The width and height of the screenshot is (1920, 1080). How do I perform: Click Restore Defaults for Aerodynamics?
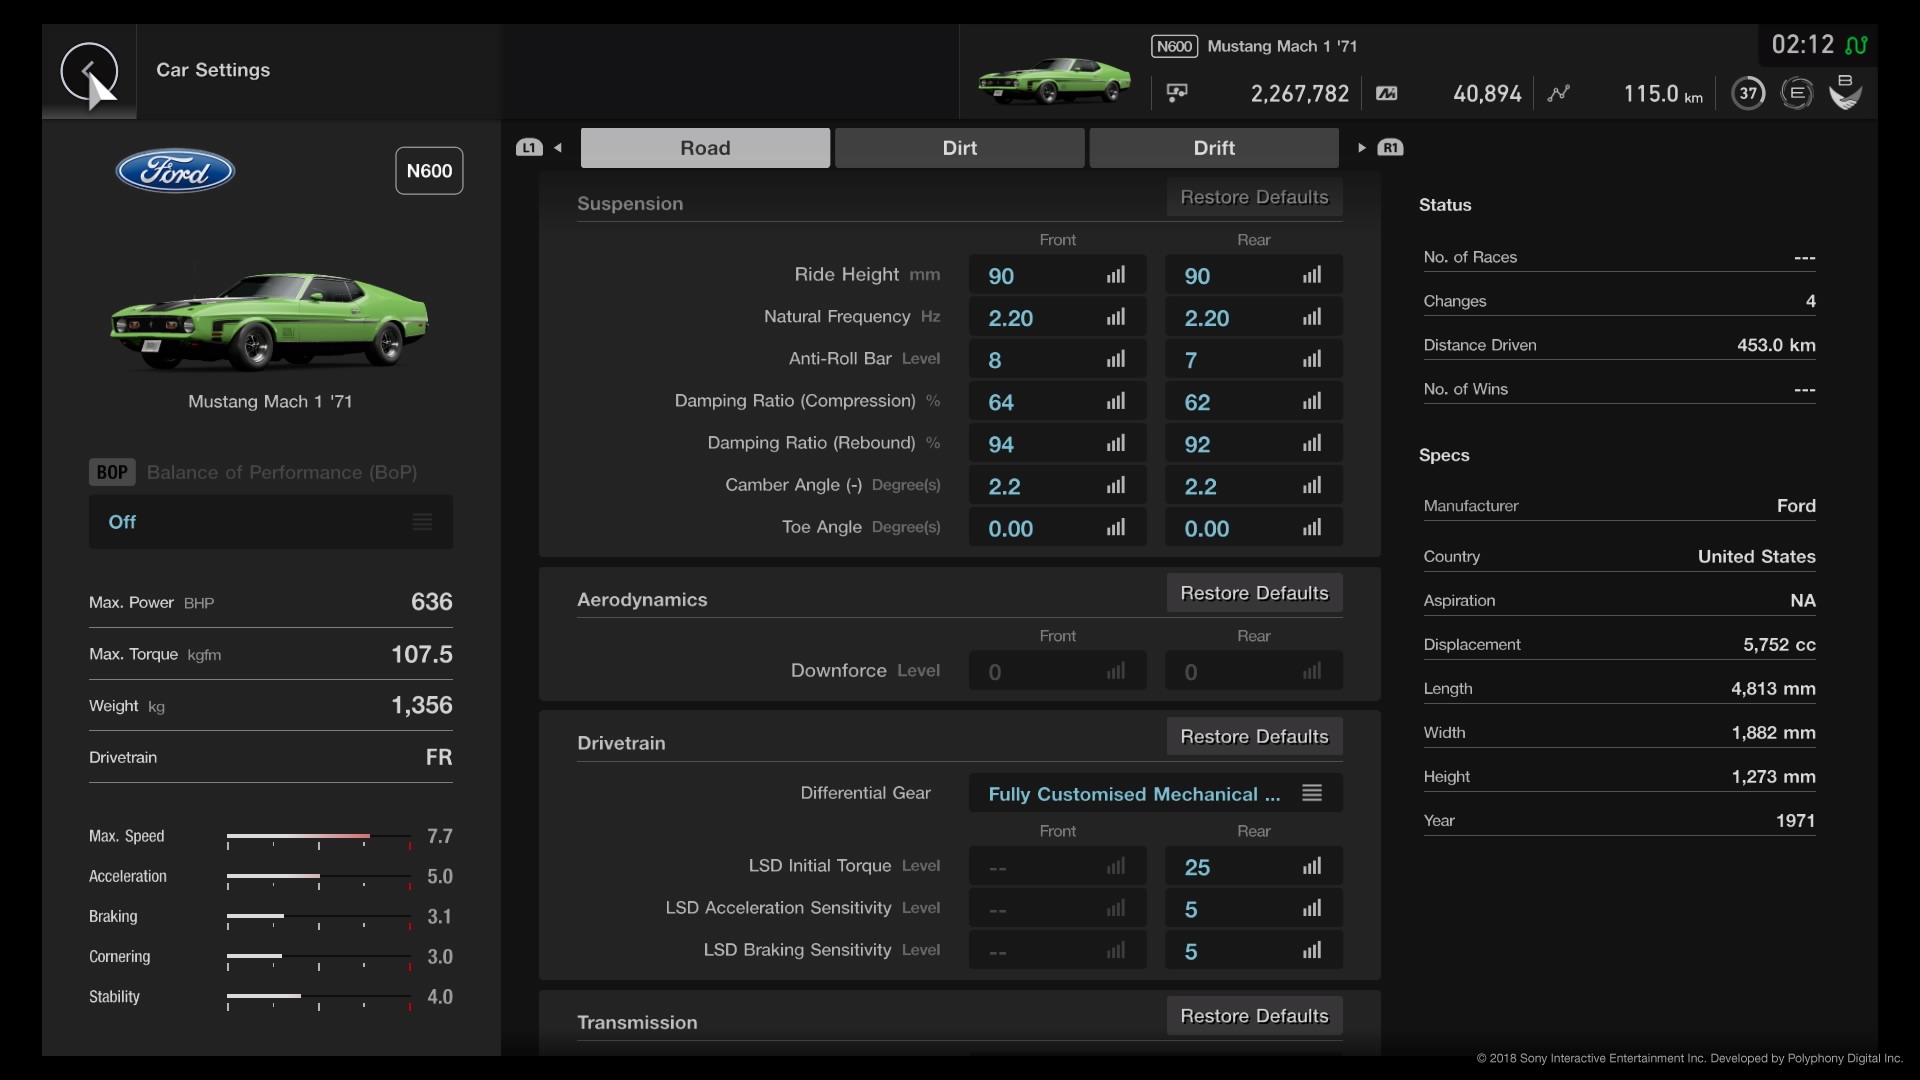point(1253,592)
